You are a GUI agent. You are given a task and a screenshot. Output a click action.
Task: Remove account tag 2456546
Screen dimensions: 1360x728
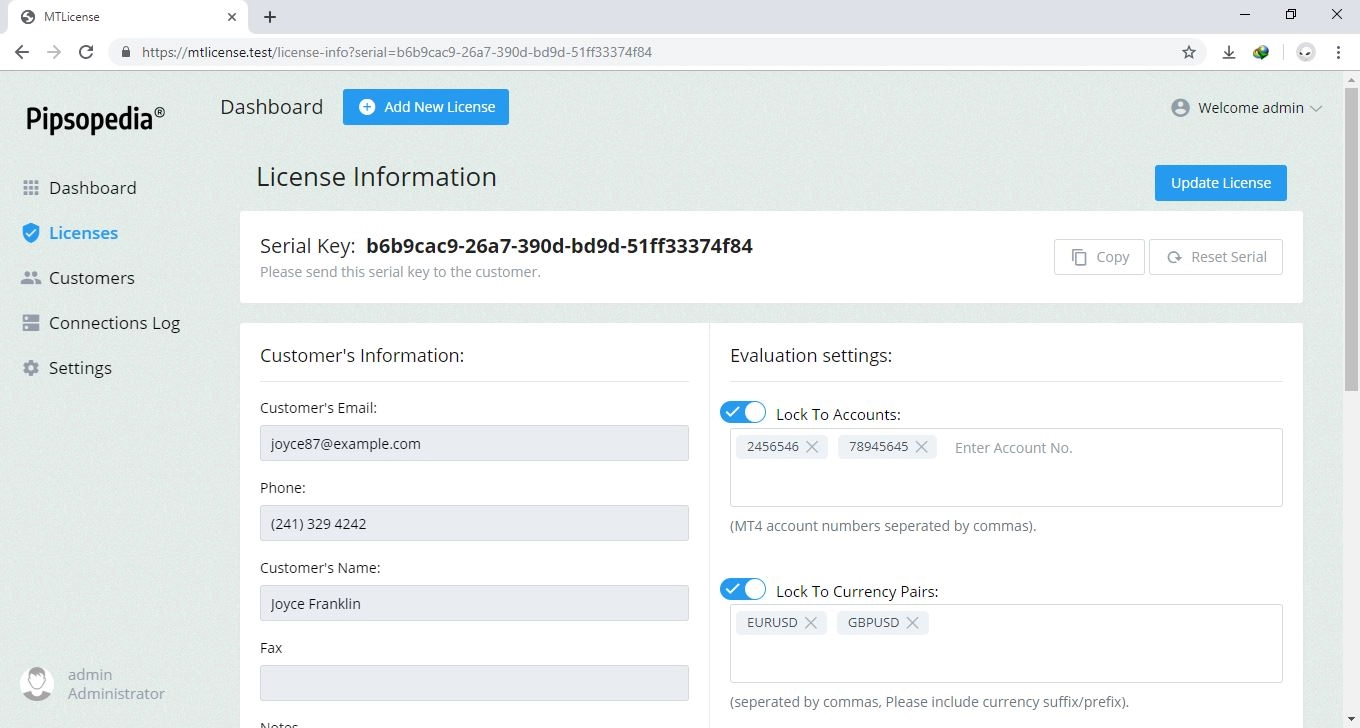pyautogui.click(x=812, y=447)
